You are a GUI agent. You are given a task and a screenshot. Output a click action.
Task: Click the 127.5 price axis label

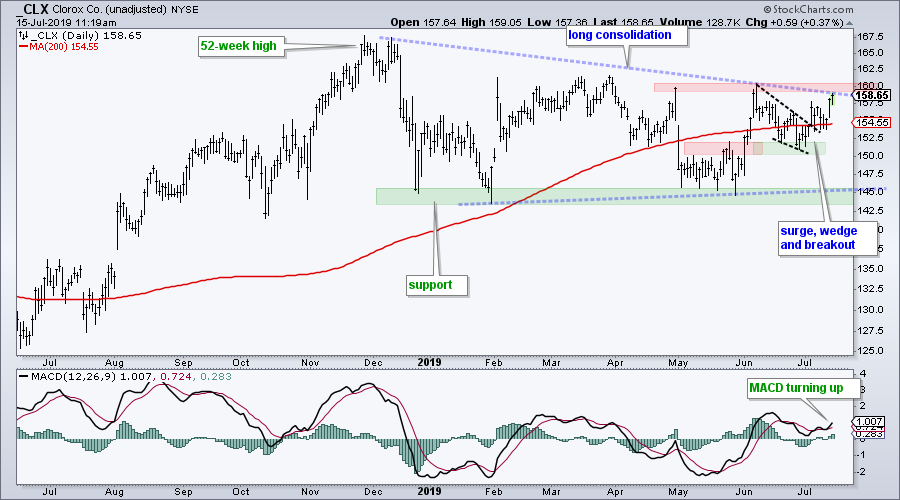click(x=871, y=331)
